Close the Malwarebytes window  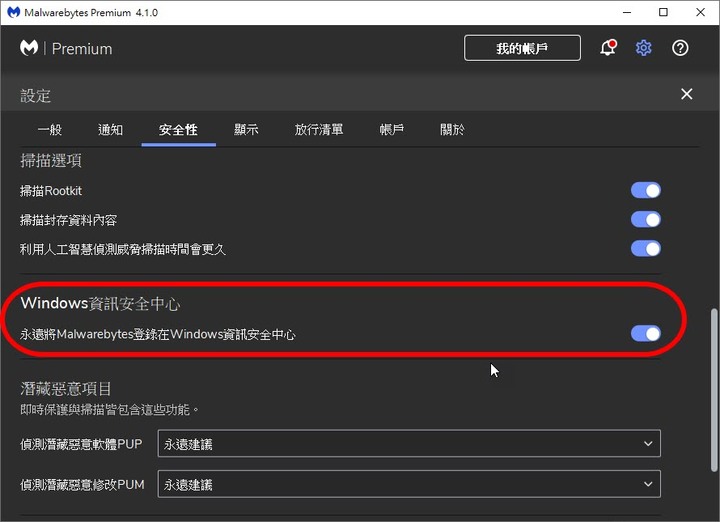tap(700, 12)
